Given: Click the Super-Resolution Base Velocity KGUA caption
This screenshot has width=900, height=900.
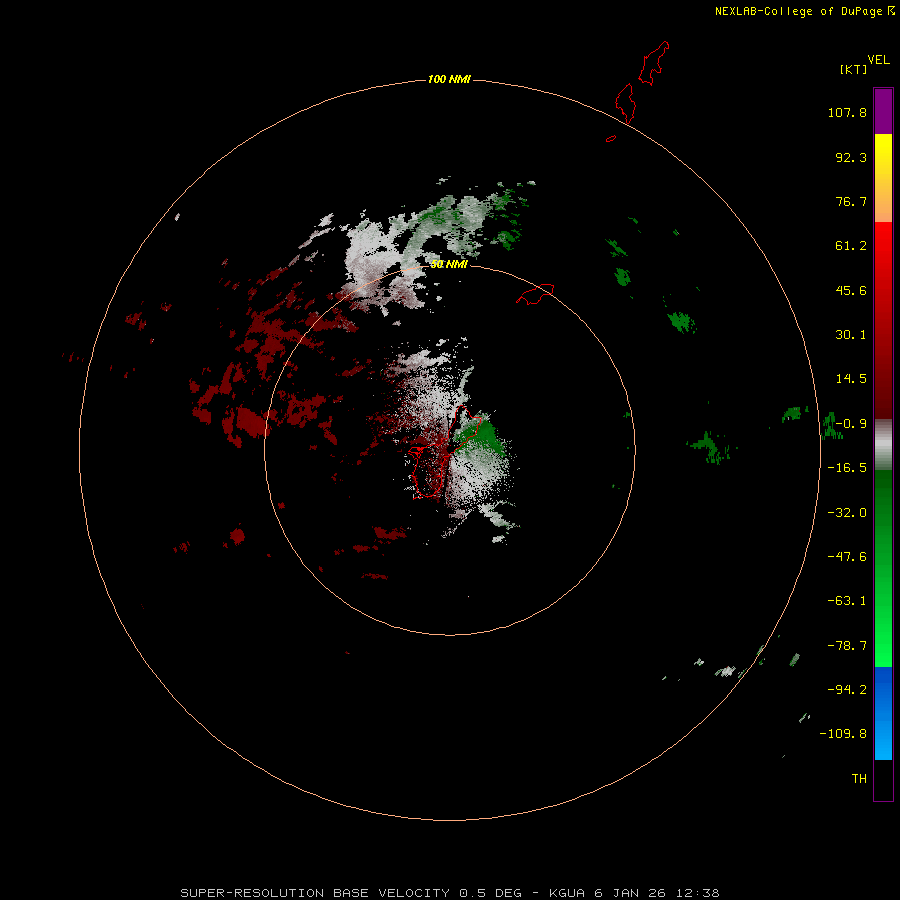Looking at the screenshot, I should point(450,893).
